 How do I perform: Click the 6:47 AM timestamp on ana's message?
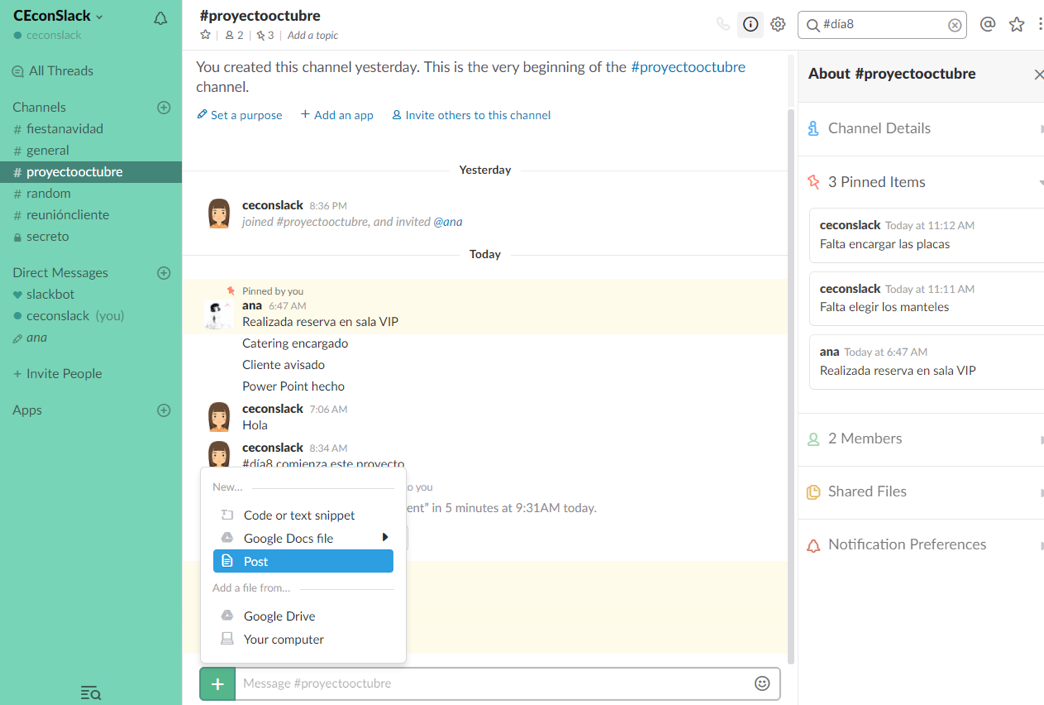[x=288, y=306]
